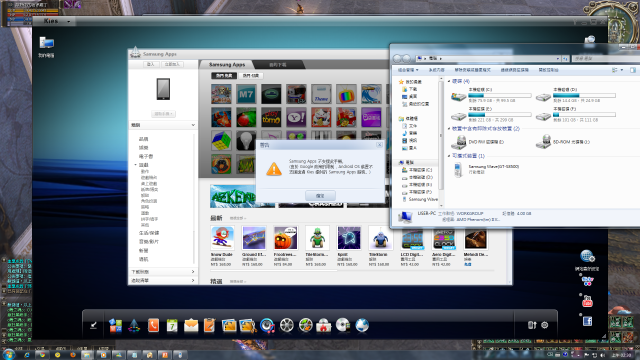Image resolution: width=640 pixels, height=360 pixels.
Task: Click Samsung Wave phone device icon in Explorer
Action: pyautogui.click(x=458, y=169)
